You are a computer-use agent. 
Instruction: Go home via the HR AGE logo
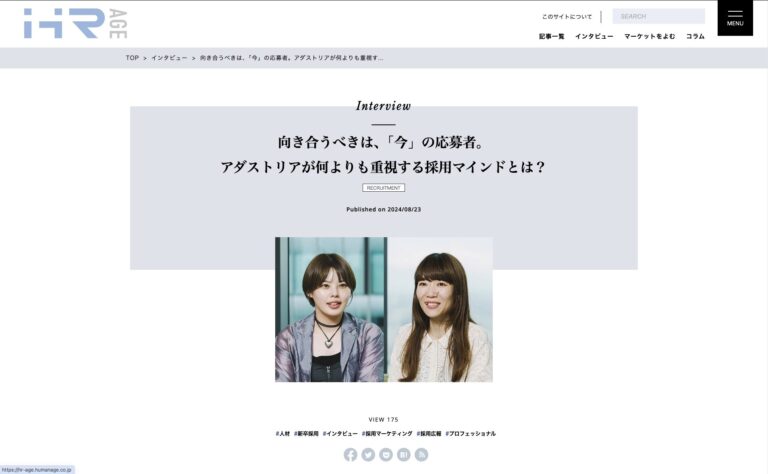tap(75, 23)
